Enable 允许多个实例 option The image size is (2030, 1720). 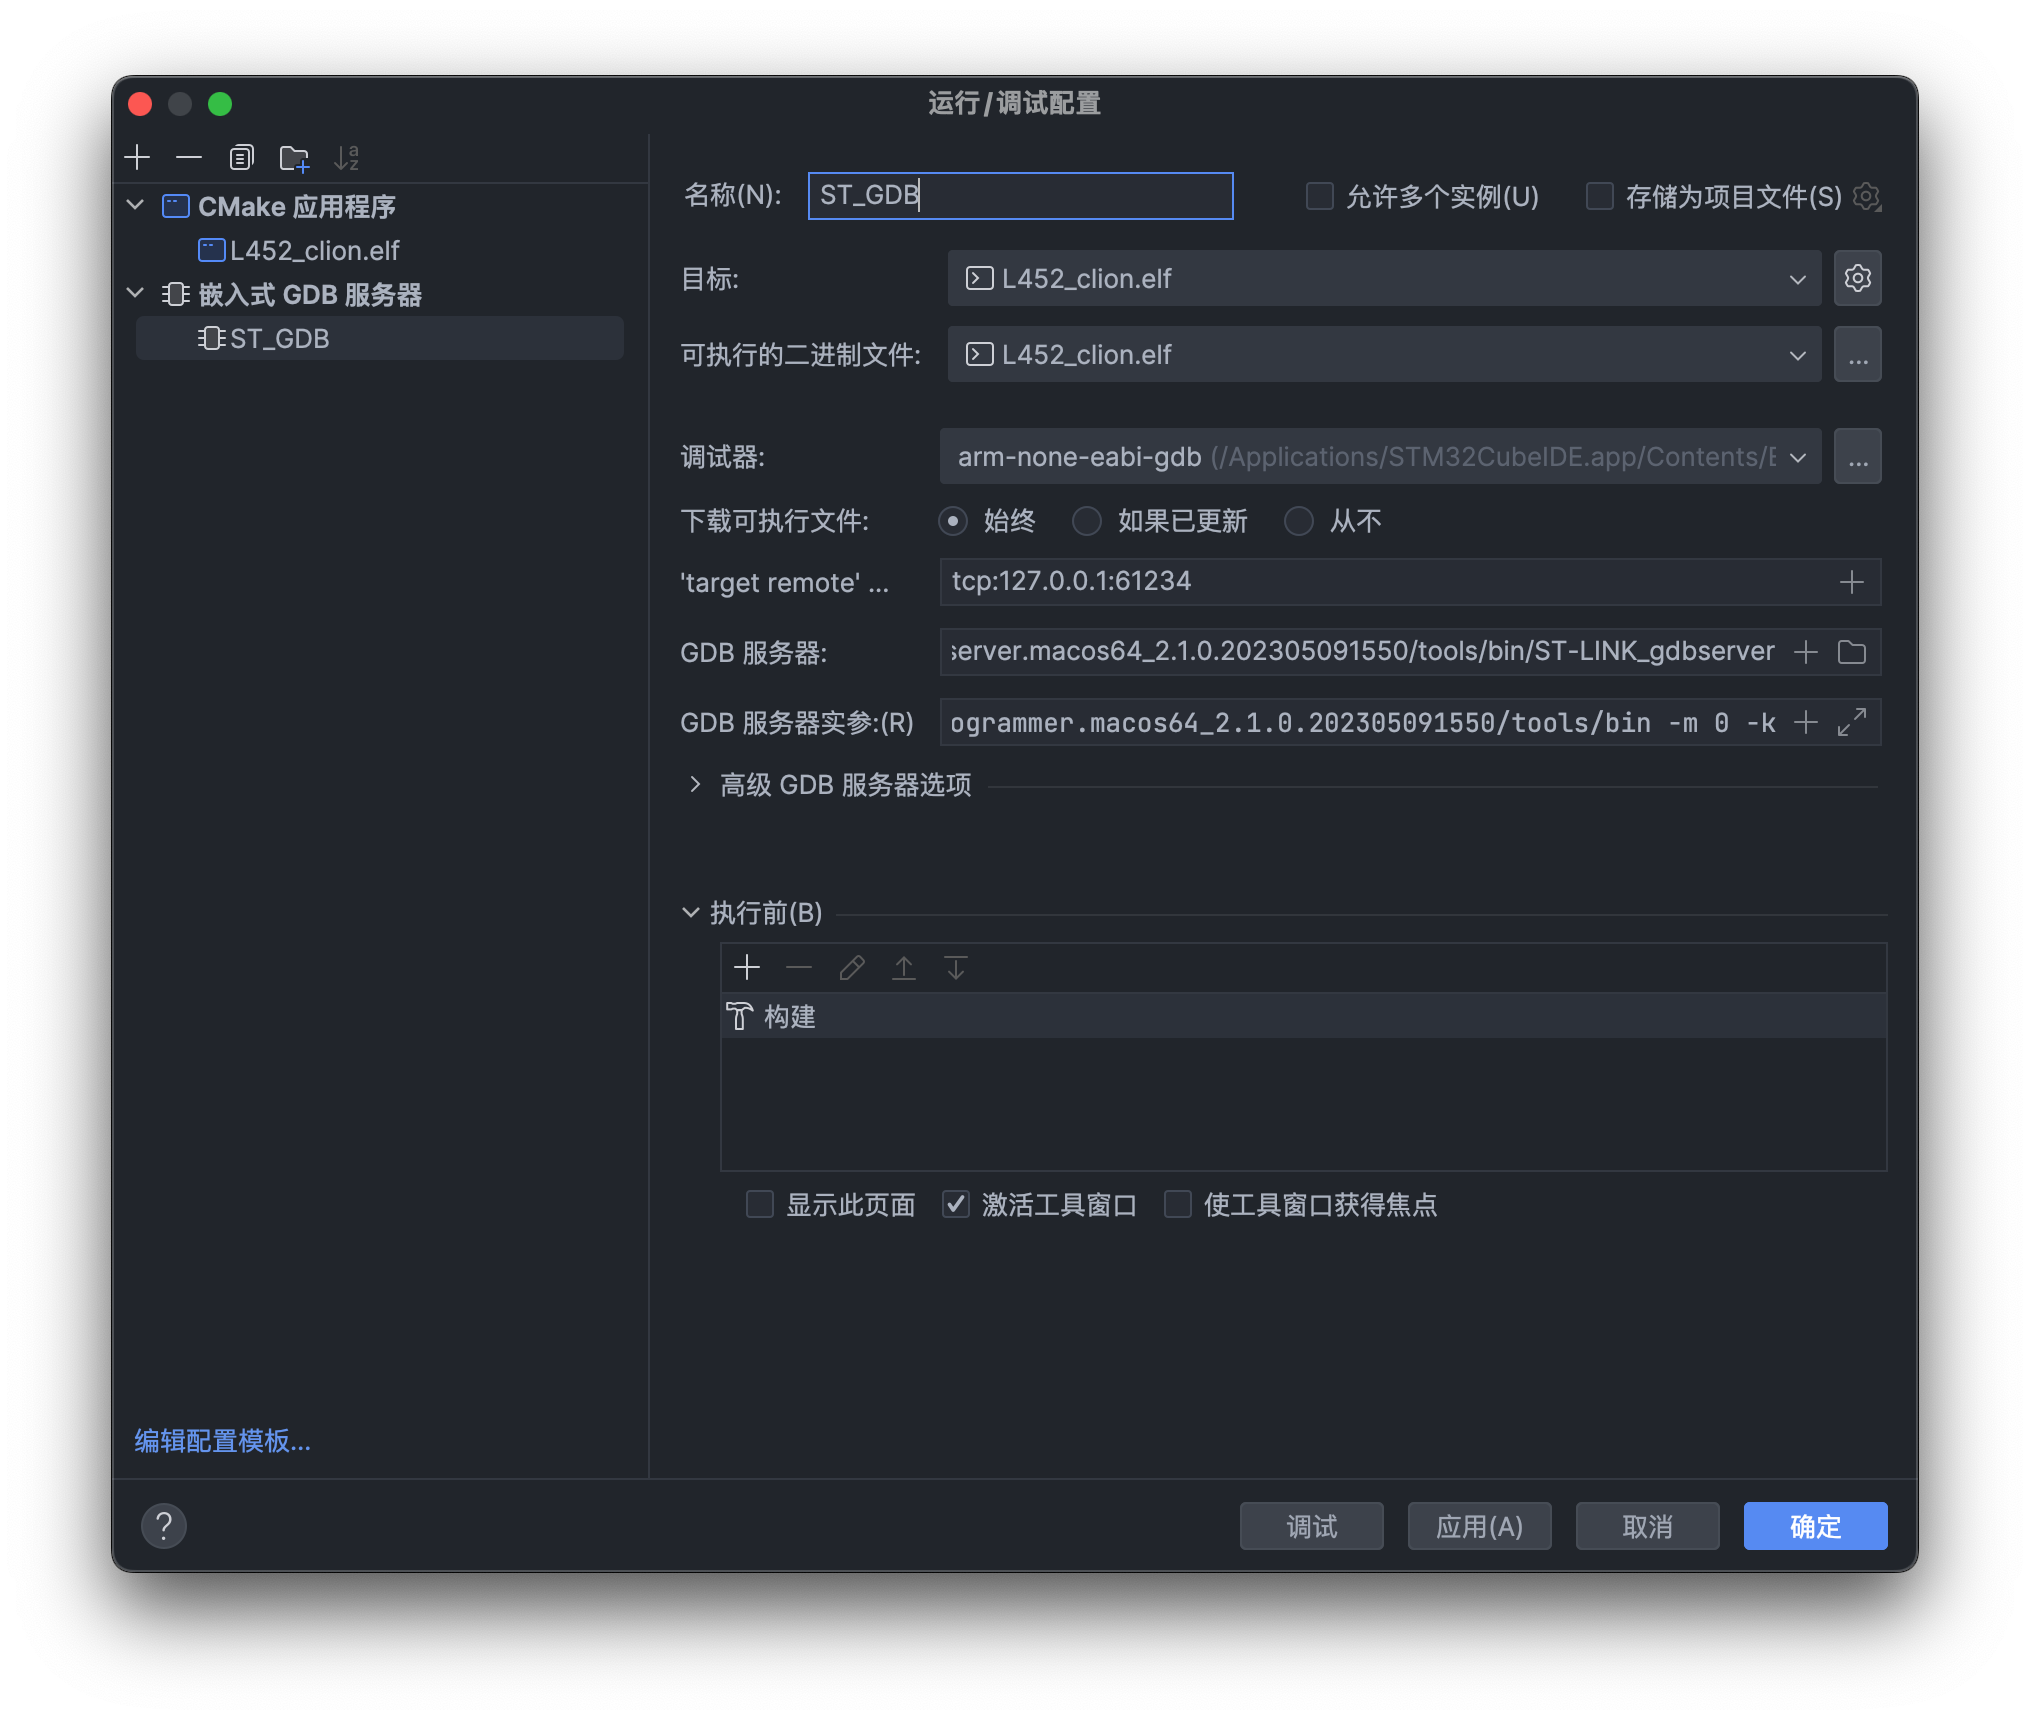pos(1318,196)
